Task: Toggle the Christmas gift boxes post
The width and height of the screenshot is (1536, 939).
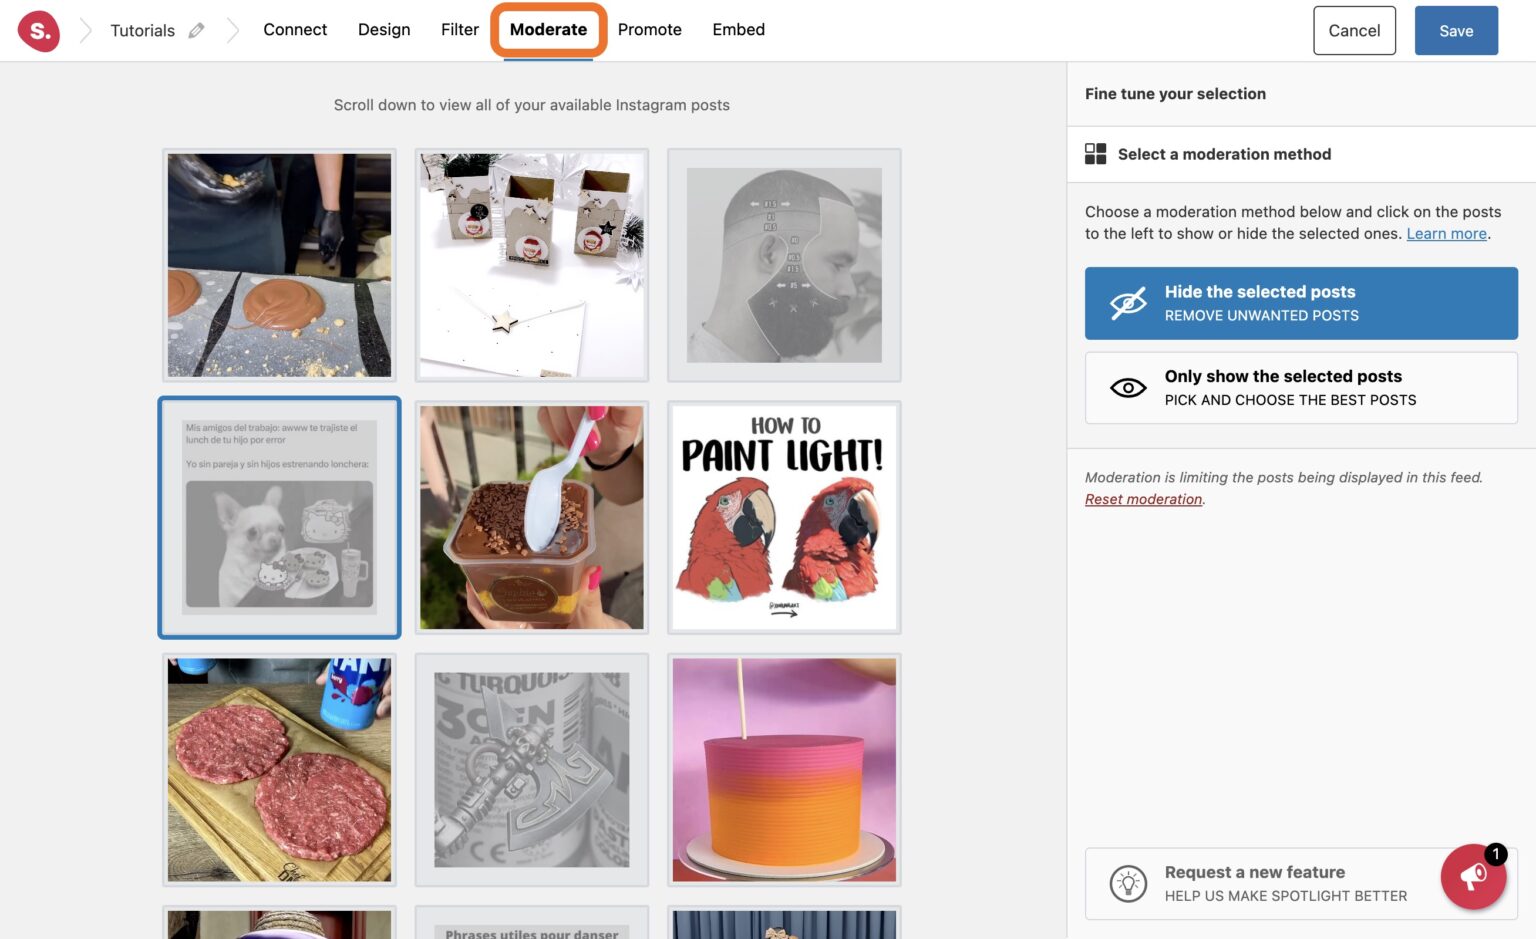Action: (531, 265)
